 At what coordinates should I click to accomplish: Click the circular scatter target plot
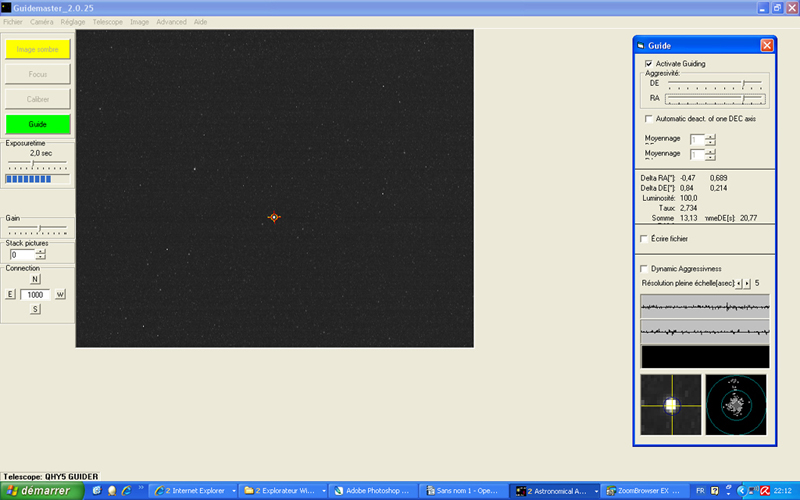point(736,405)
